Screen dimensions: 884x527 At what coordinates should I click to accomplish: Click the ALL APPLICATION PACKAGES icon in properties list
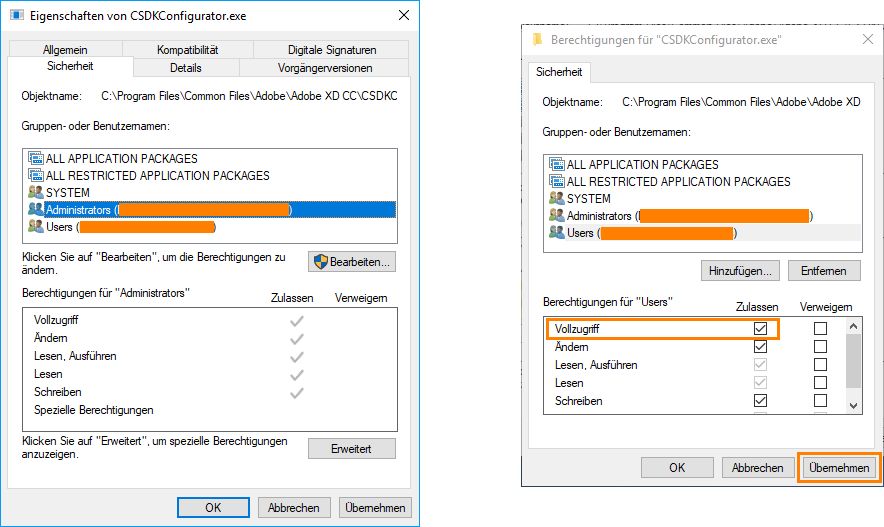36,159
